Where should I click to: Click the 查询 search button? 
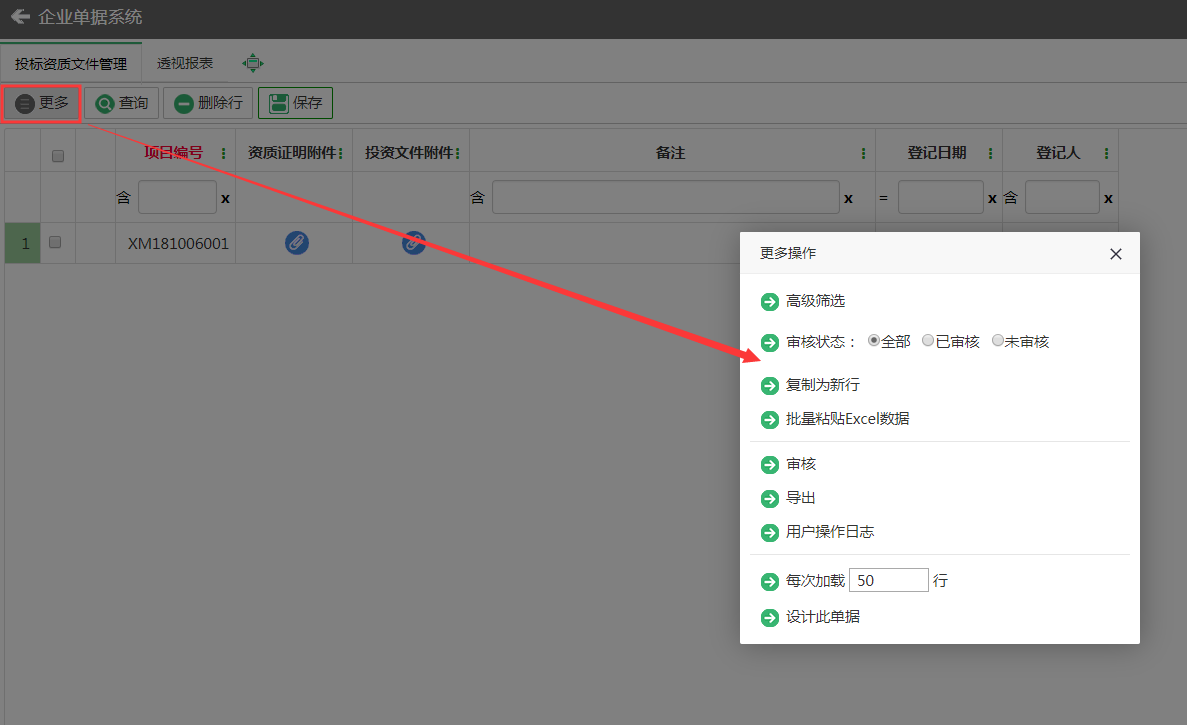pyautogui.click(x=121, y=103)
